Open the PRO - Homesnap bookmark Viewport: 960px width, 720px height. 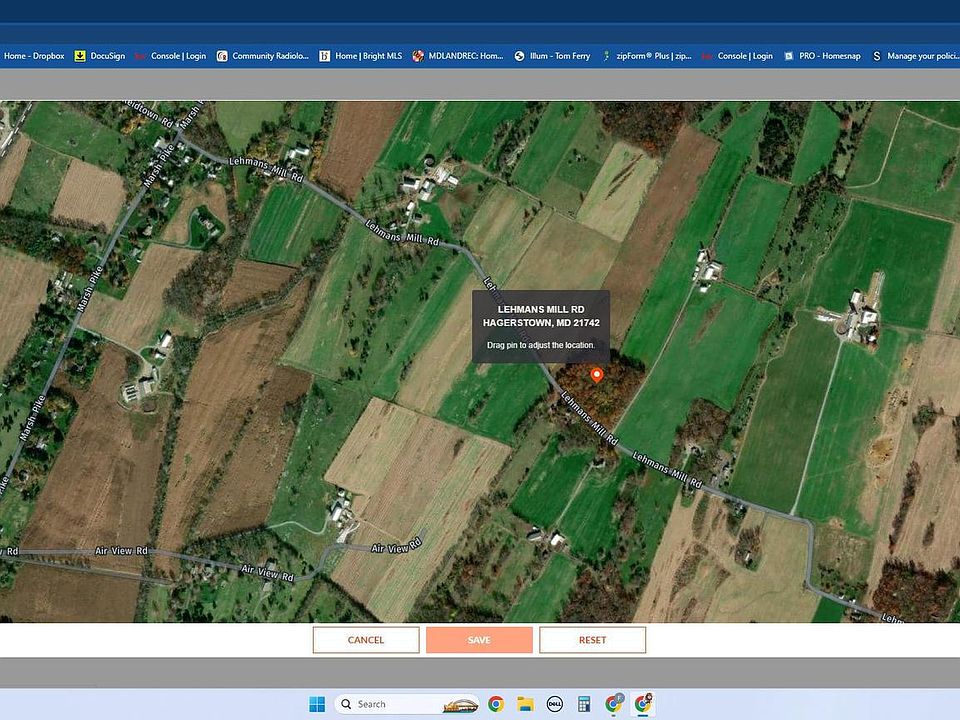tap(822, 56)
